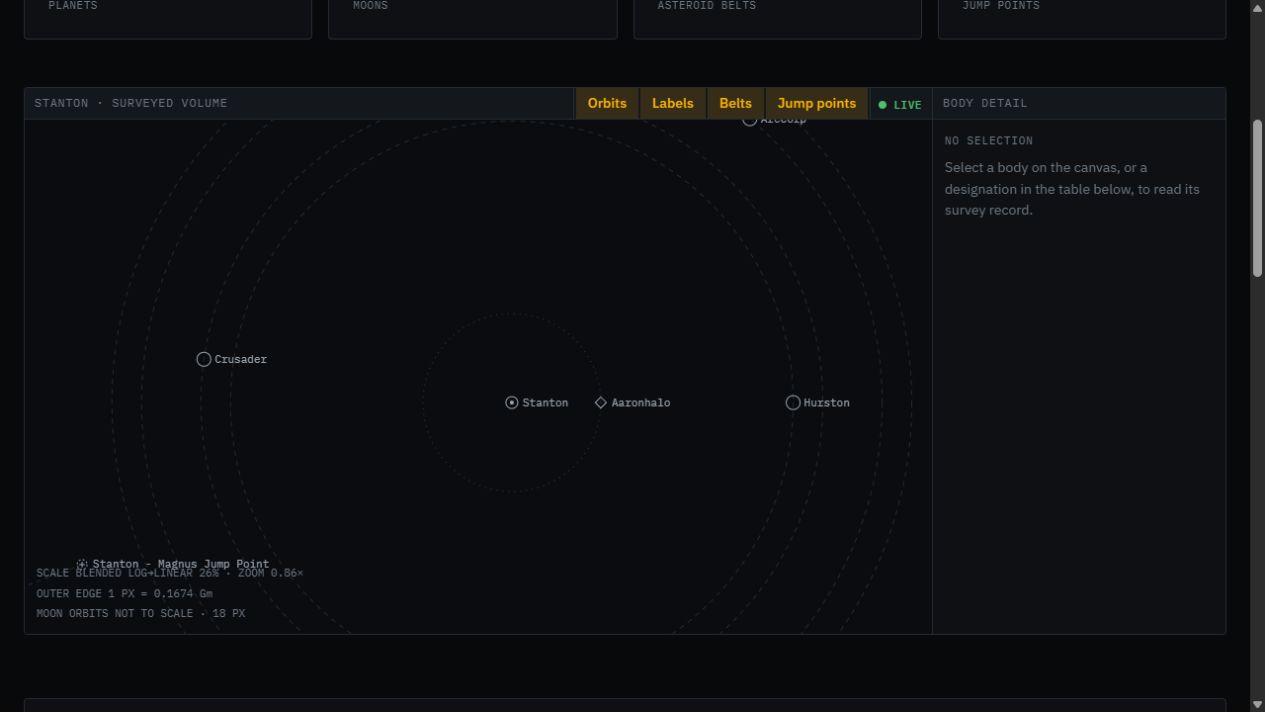Toggle the Belts display button

[735, 103]
